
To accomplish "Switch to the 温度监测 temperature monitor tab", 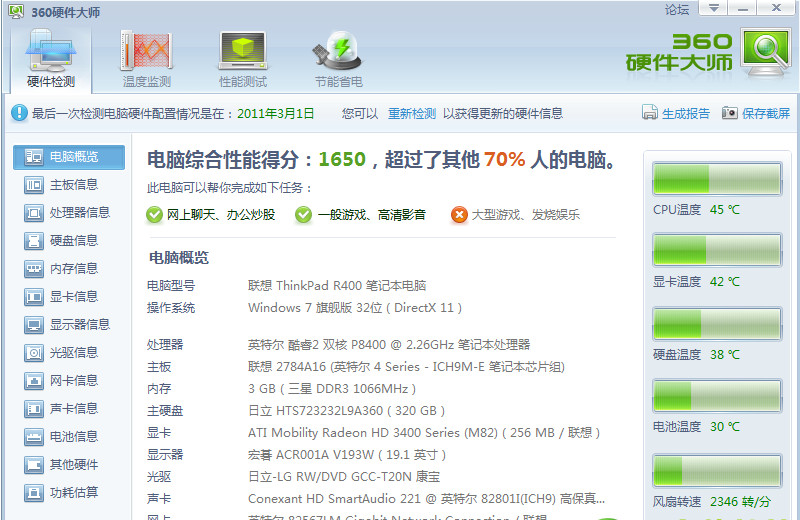I will coord(147,59).
